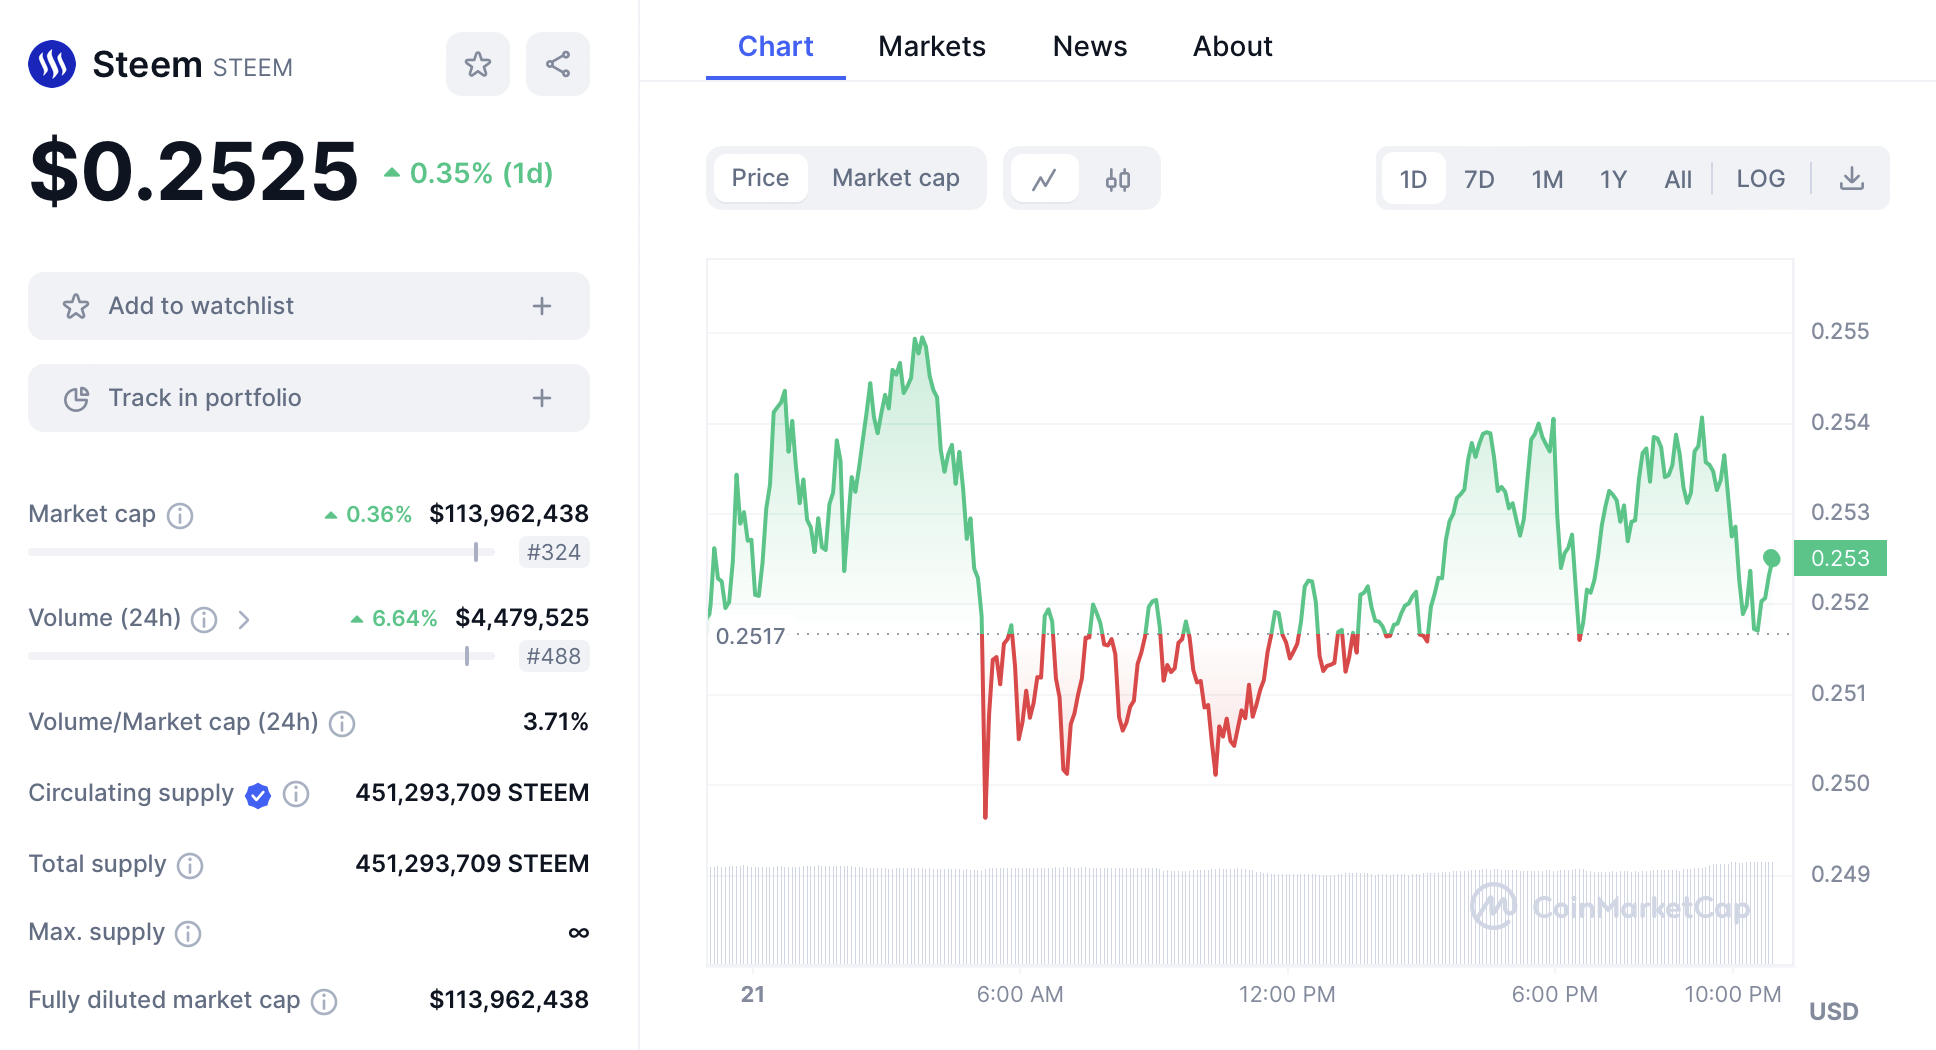Image resolution: width=1936 pixels, height=1050 pixels.
Task: Expand Volume (24h) details chevron
Action: [244, 620]
